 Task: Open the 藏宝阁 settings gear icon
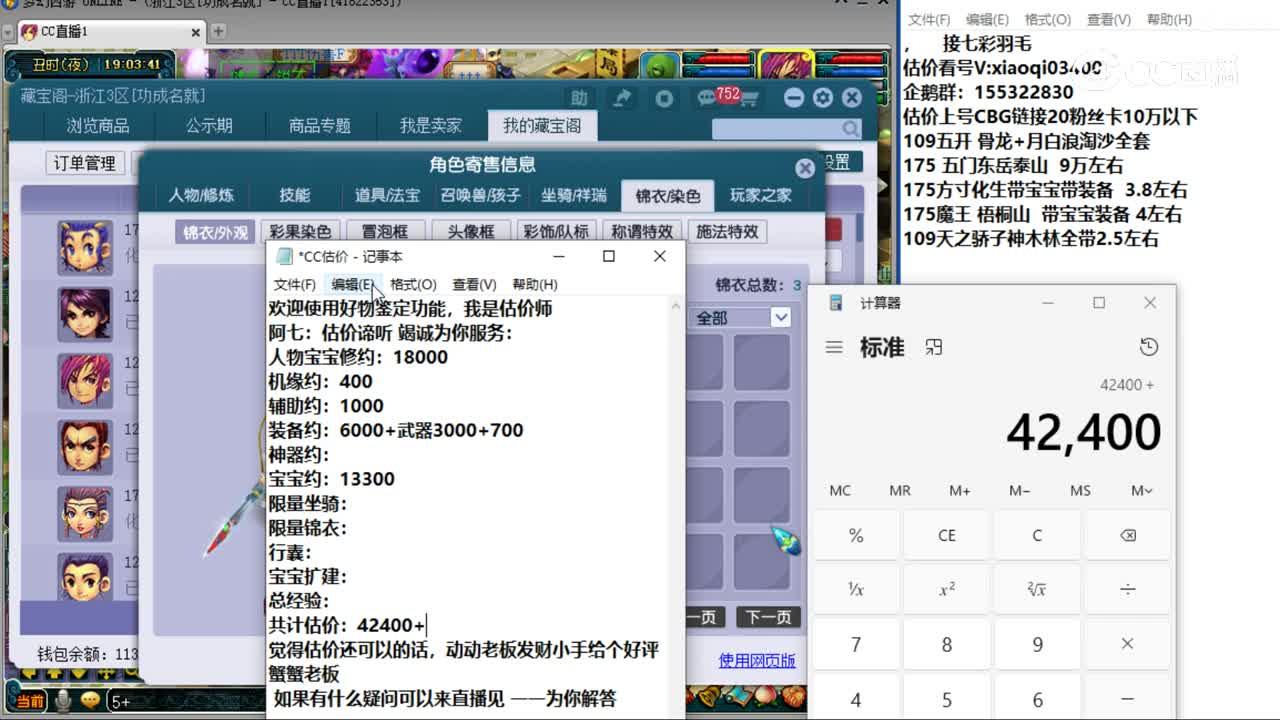point(822,97)
